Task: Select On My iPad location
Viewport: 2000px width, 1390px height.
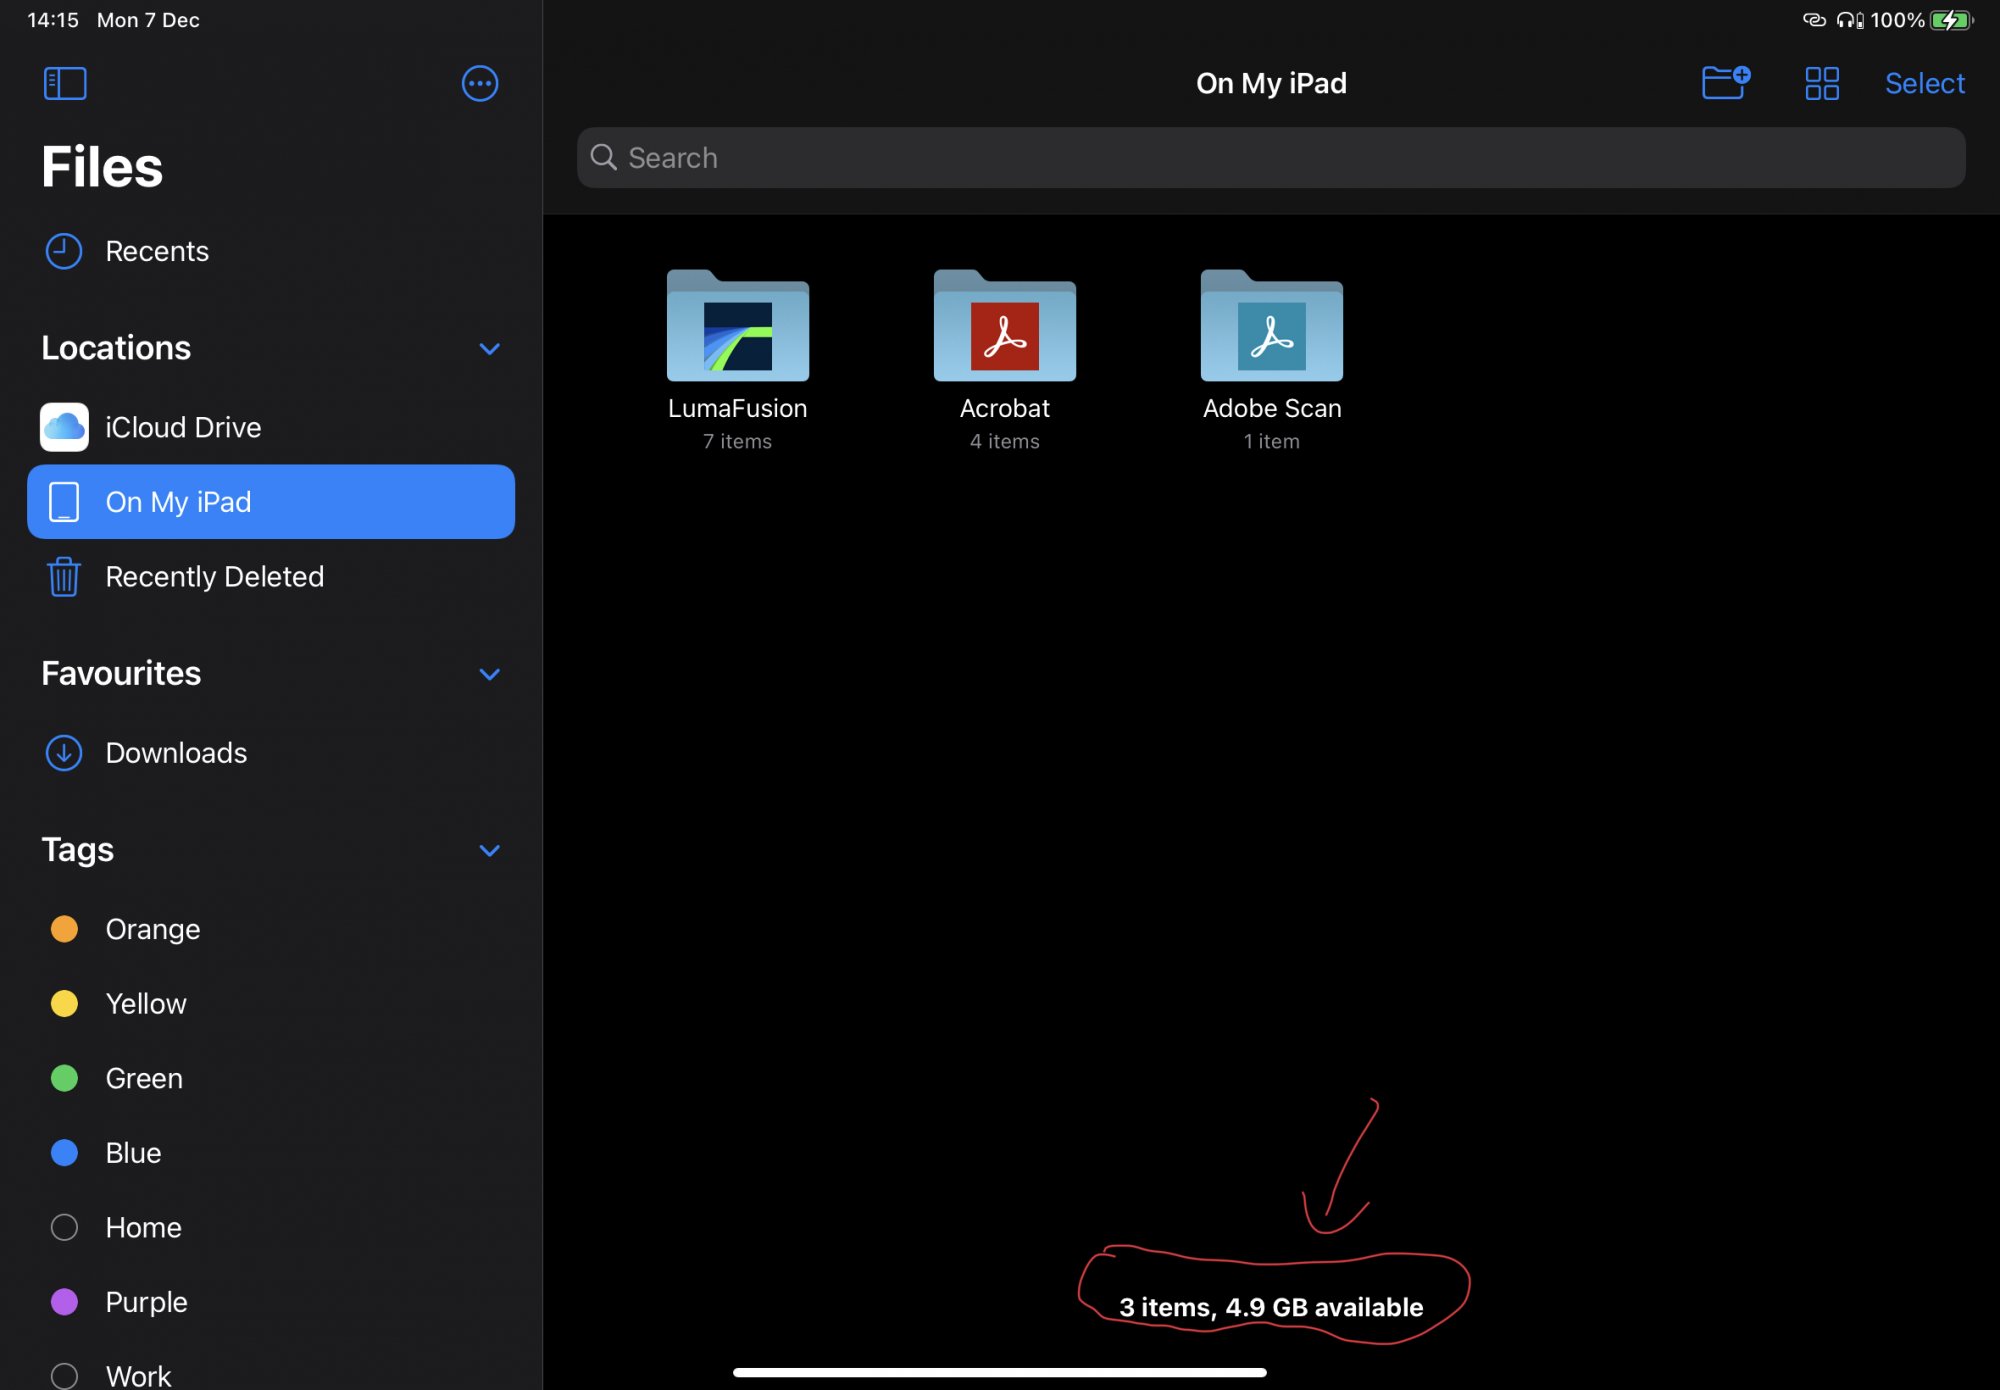Action: 270,502
